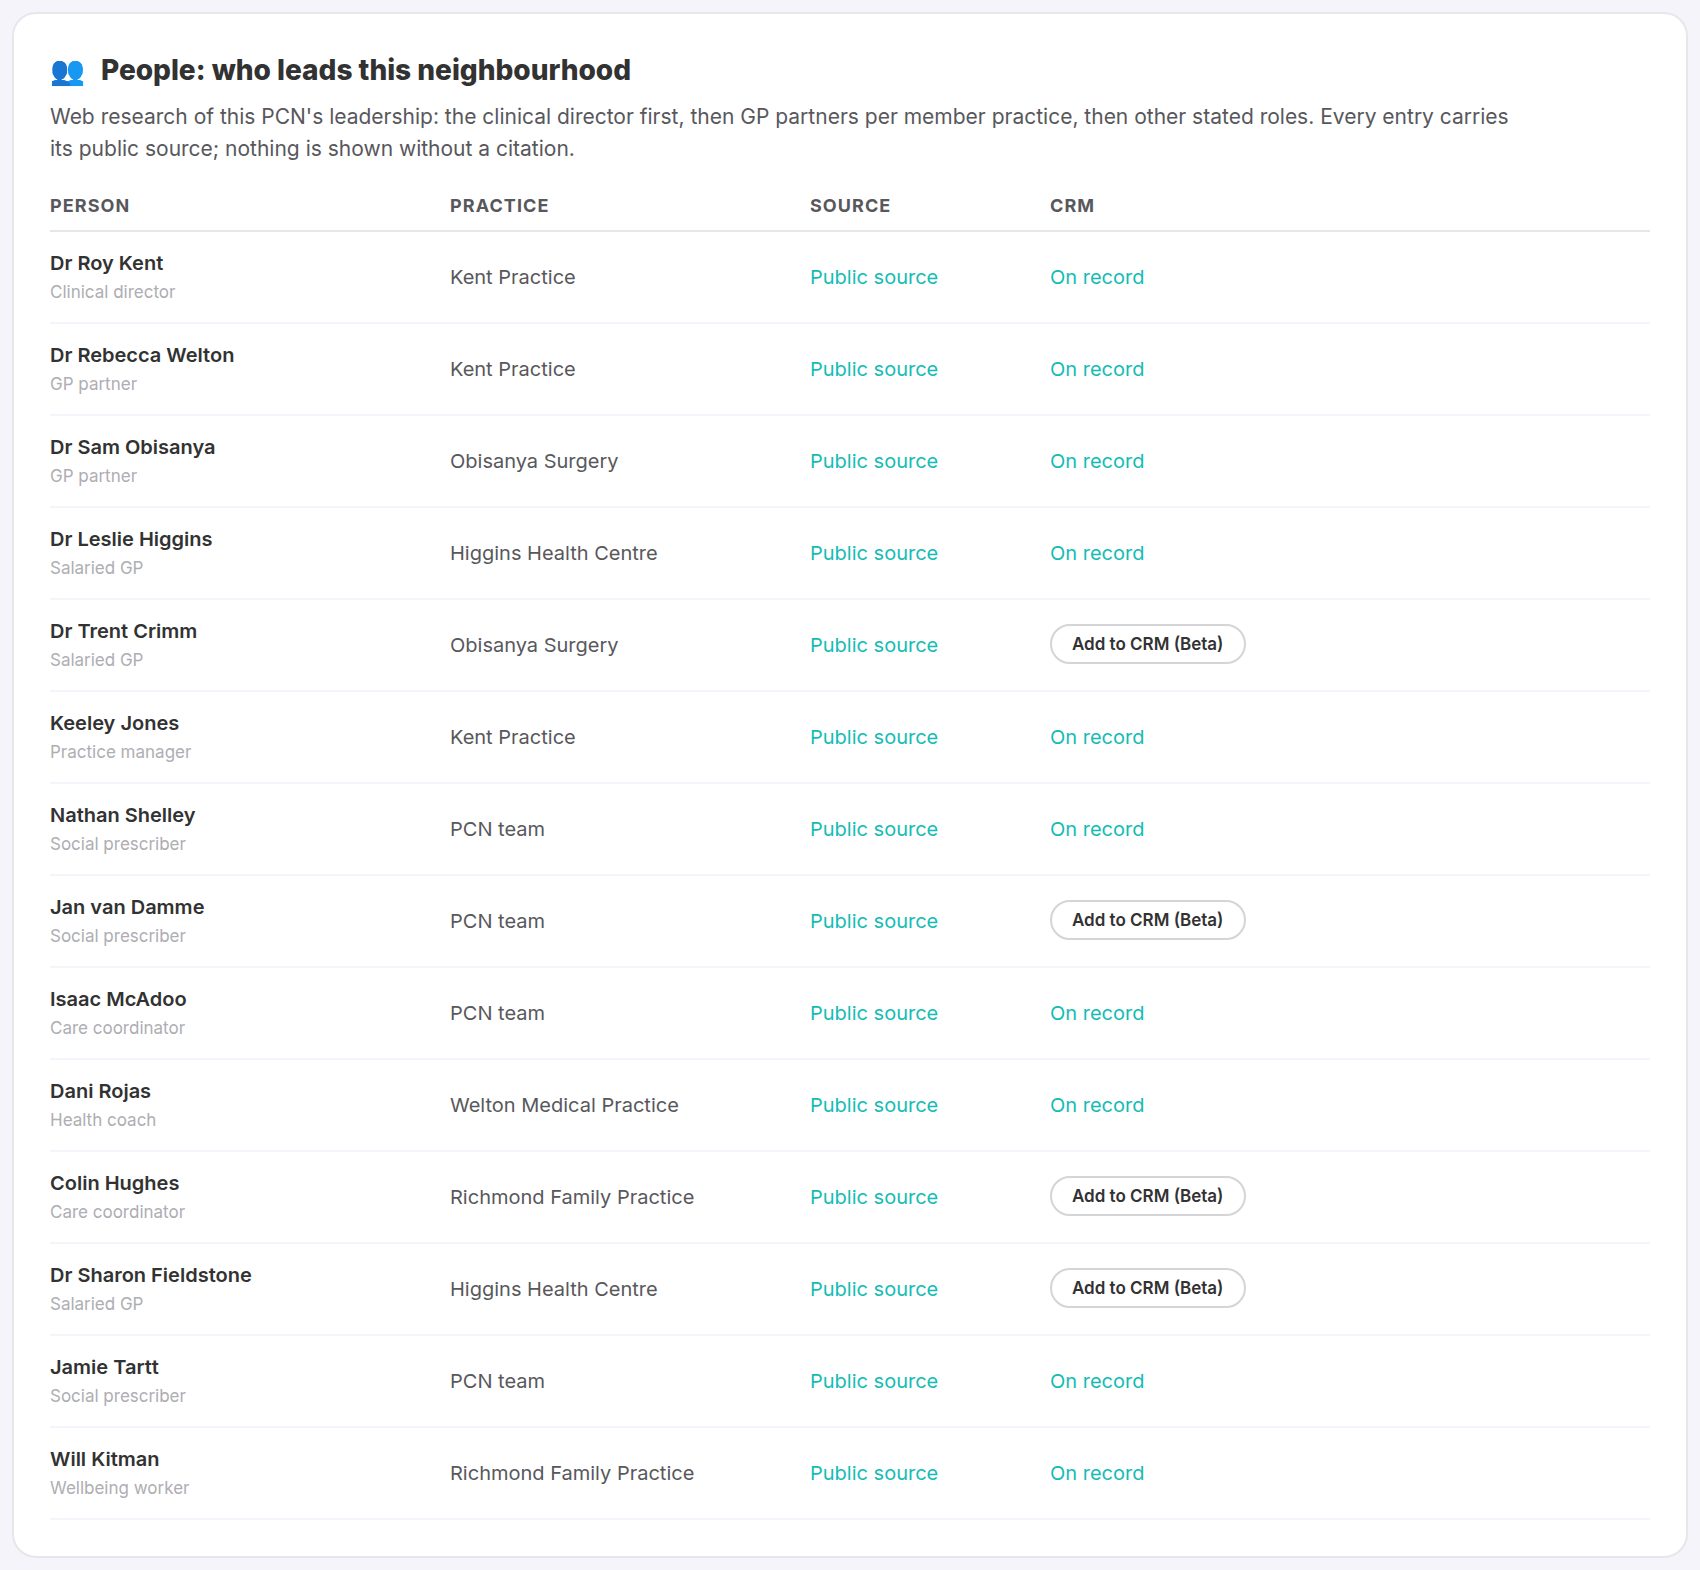Click On record for Dr Leslie Higgins
This screenshot has height=1570, width=1700.
[x=1097, y=553]
